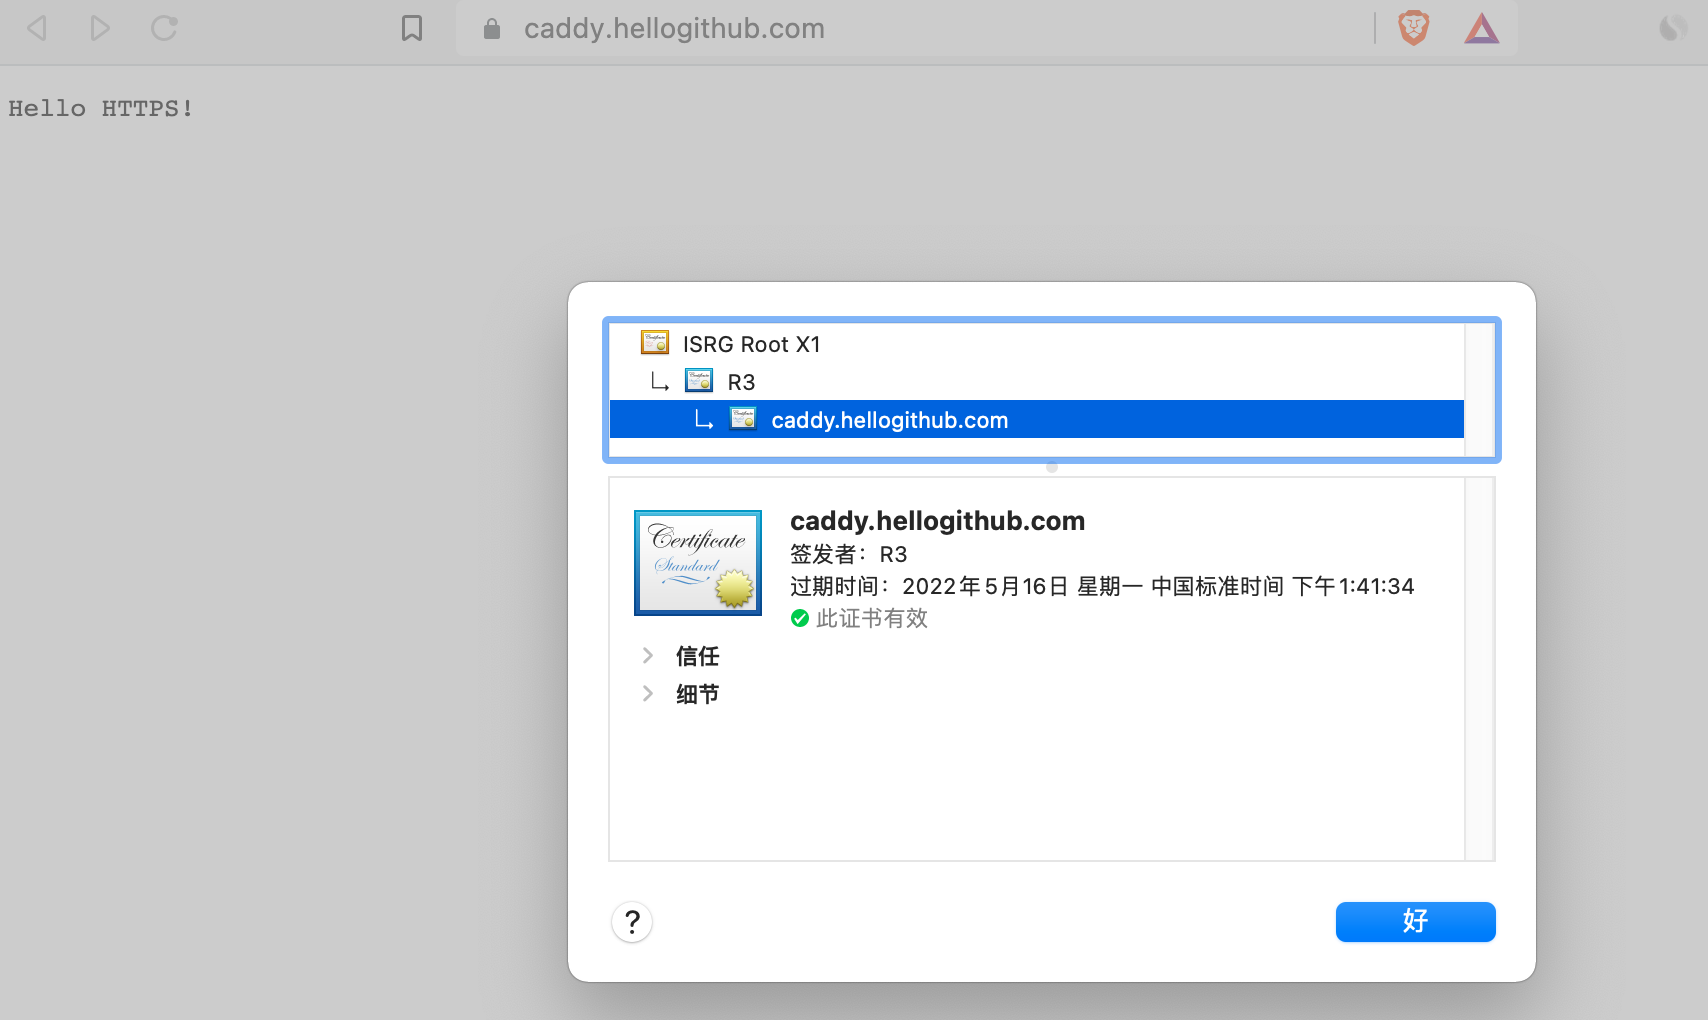Click the address bar URL text

click(x=674, y=29)
